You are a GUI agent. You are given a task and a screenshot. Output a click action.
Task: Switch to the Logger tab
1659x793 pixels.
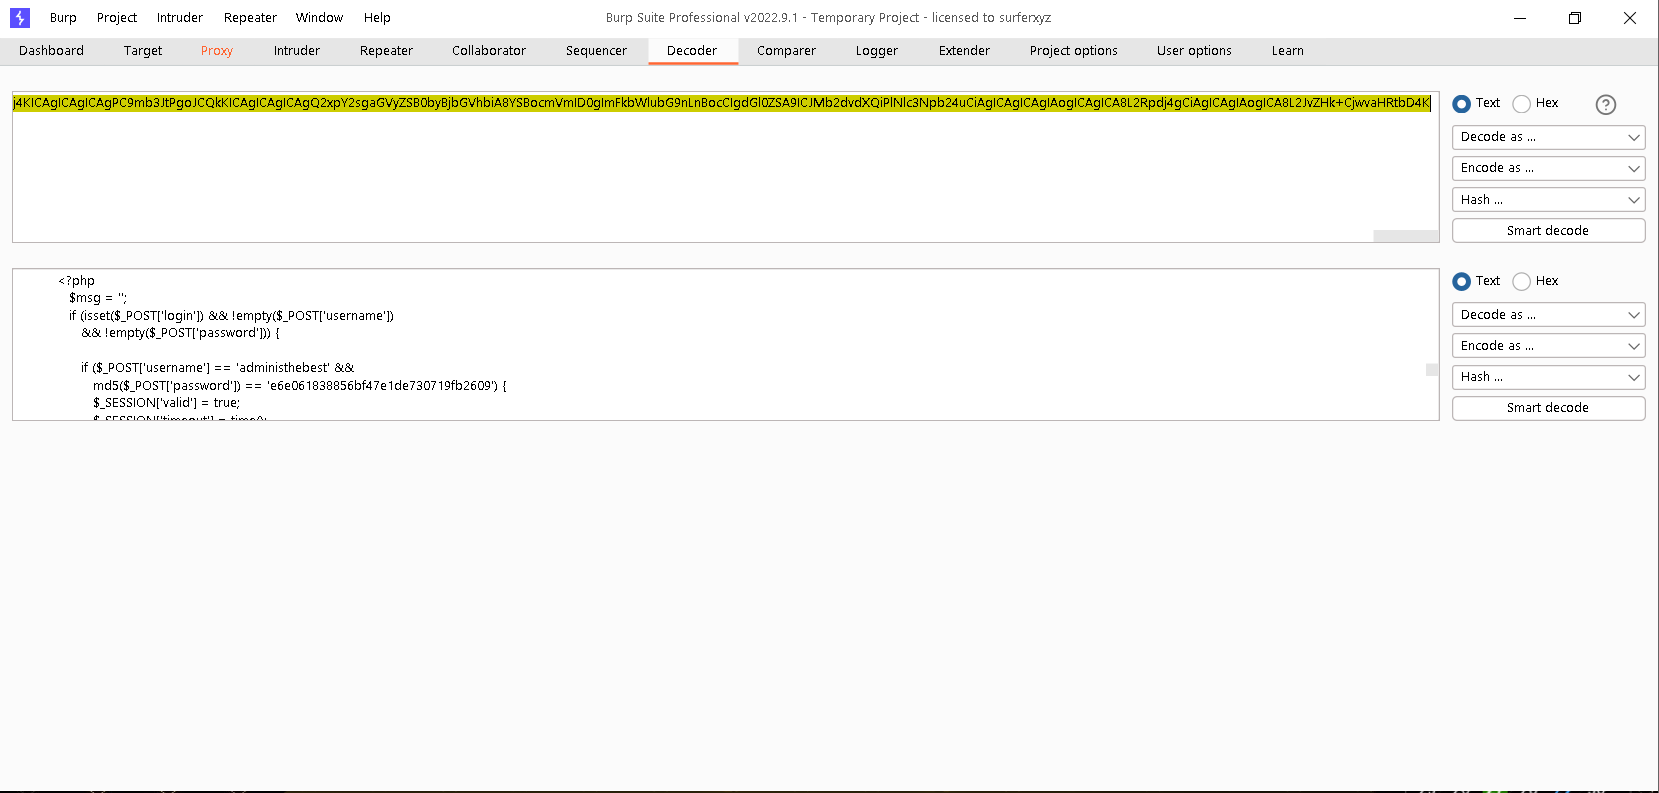click(877, 51)
